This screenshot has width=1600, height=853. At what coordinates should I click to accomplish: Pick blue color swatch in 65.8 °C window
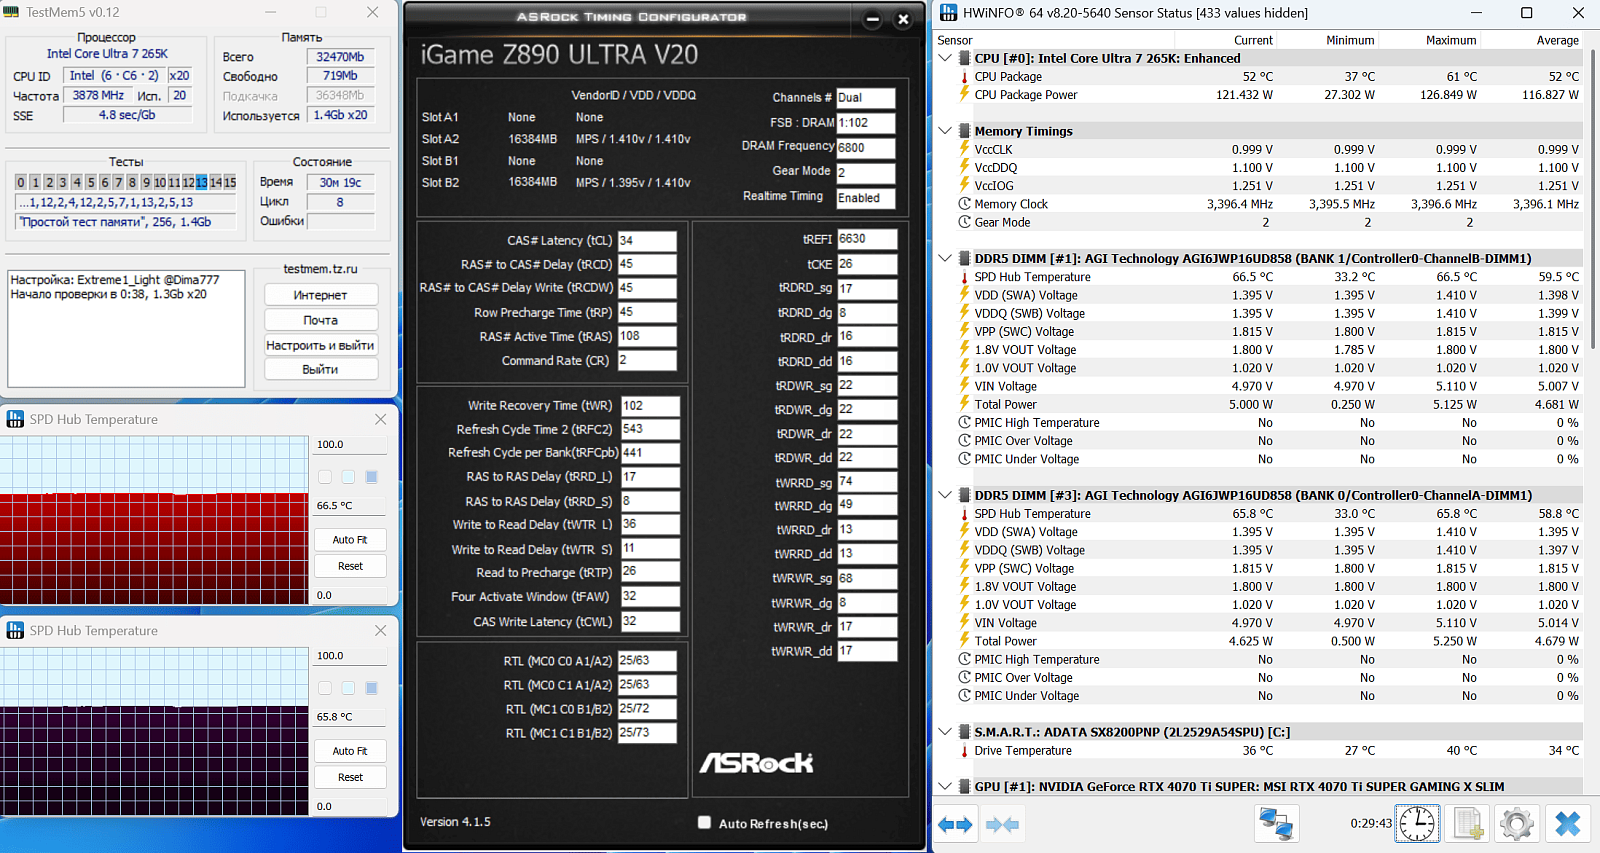pyautogui.click(x=371, y=688)
